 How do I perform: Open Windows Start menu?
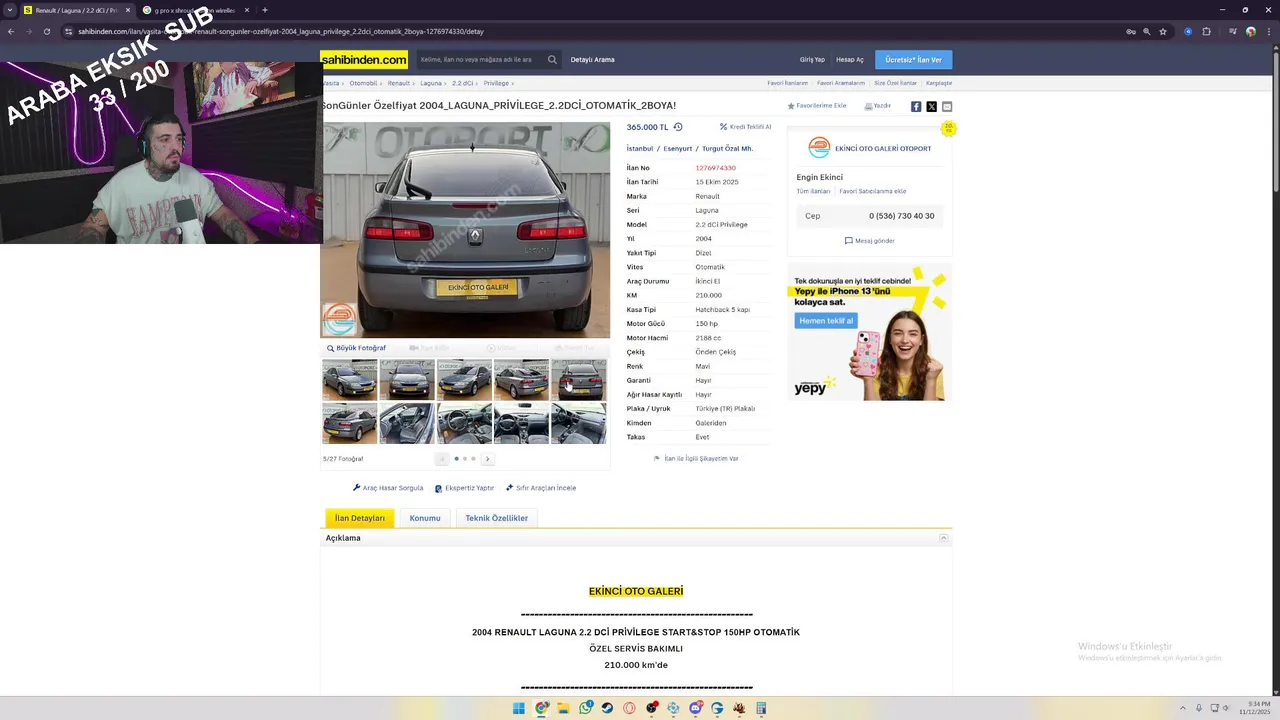[519, 708]
